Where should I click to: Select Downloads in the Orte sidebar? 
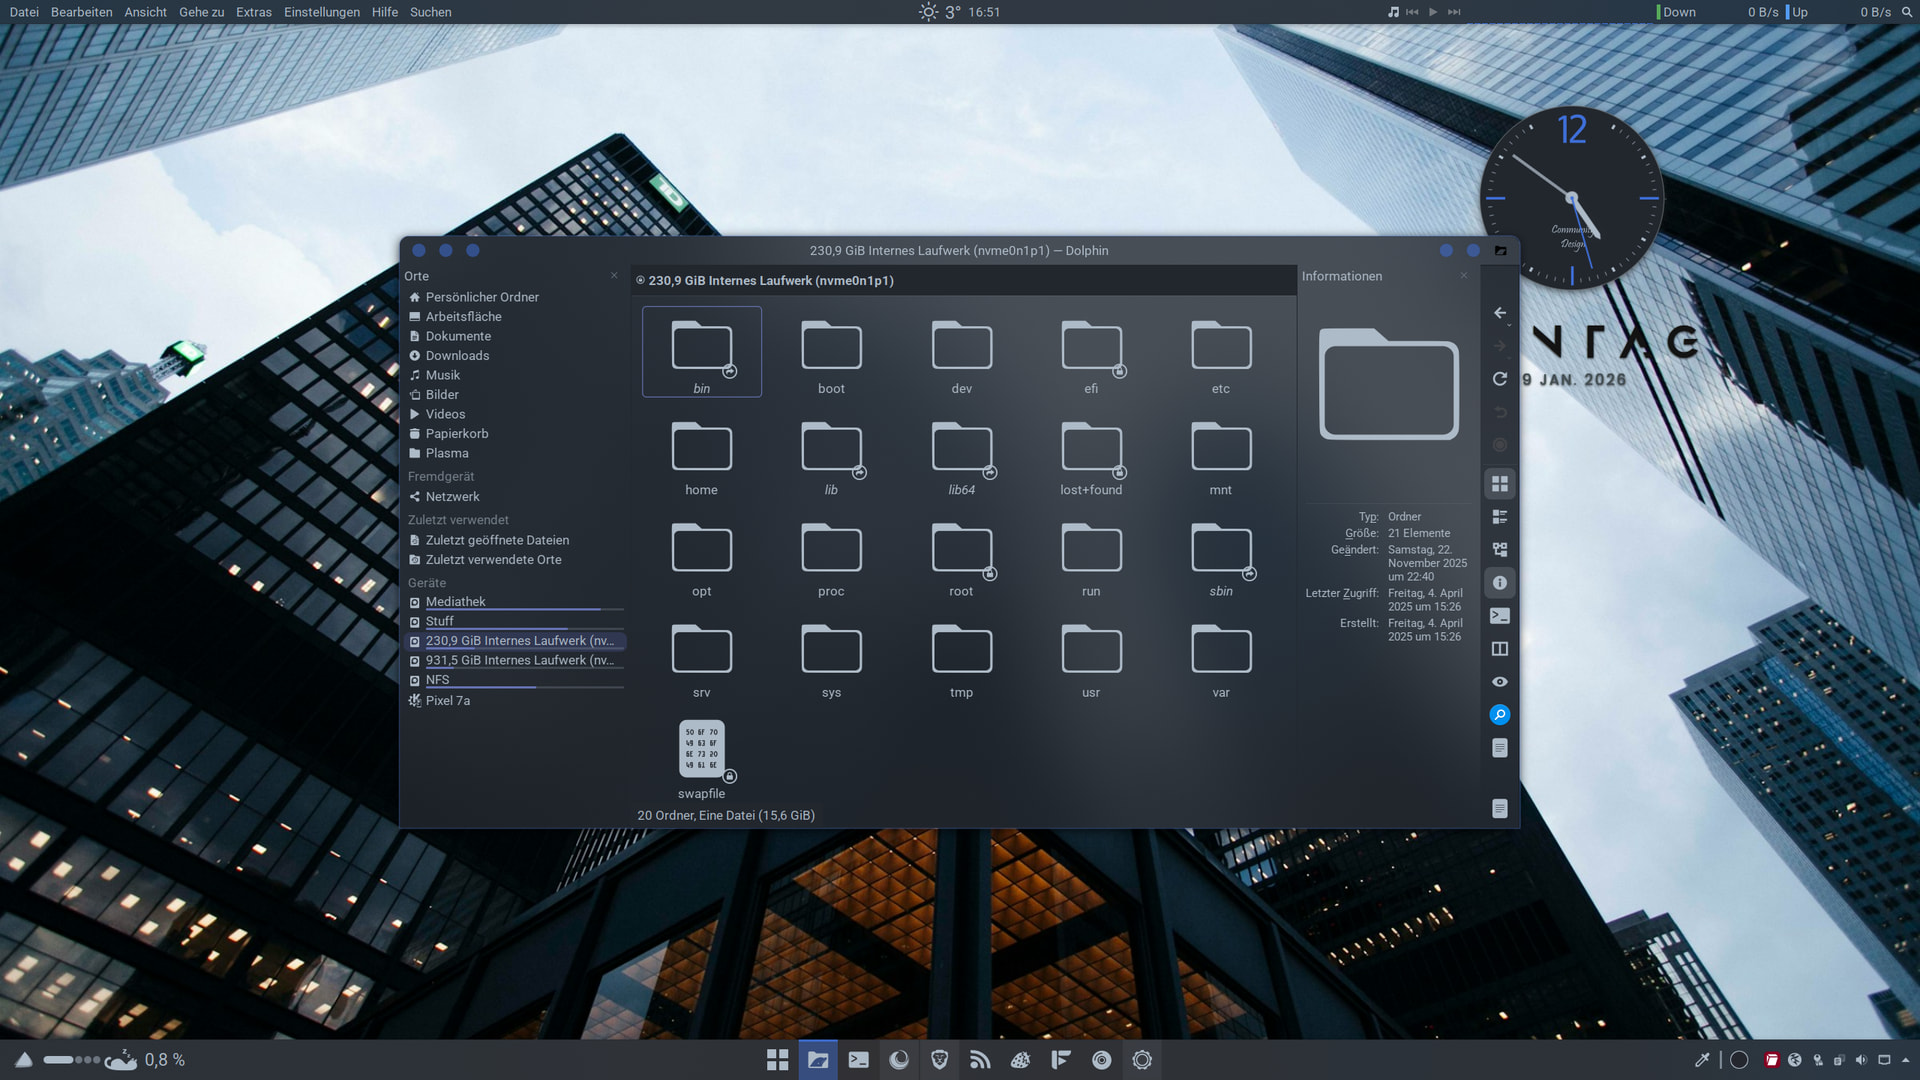point(457,356)
